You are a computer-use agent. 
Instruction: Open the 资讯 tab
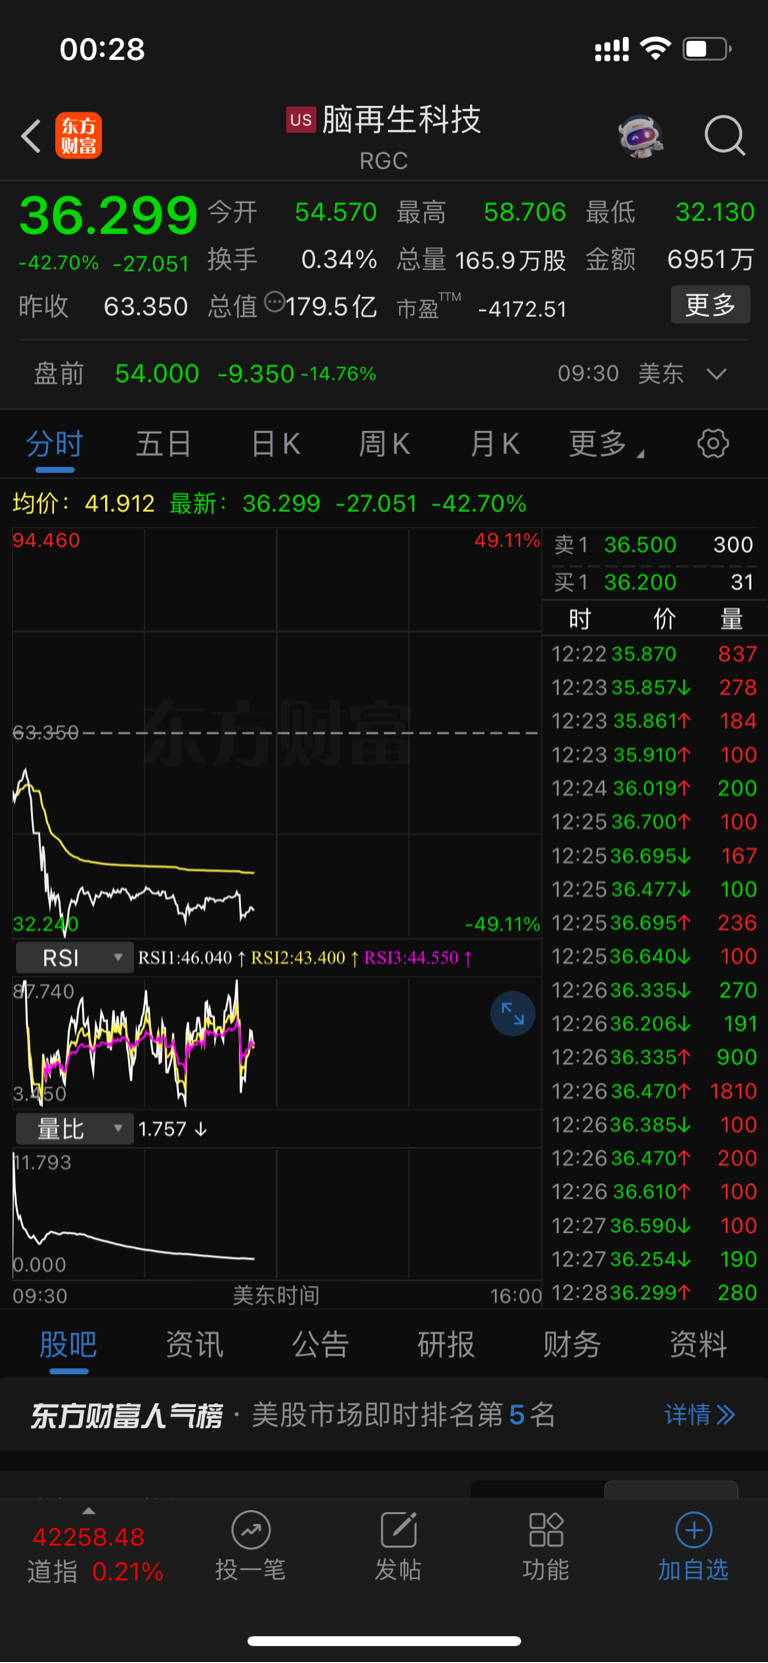[x=194, y=1344]
